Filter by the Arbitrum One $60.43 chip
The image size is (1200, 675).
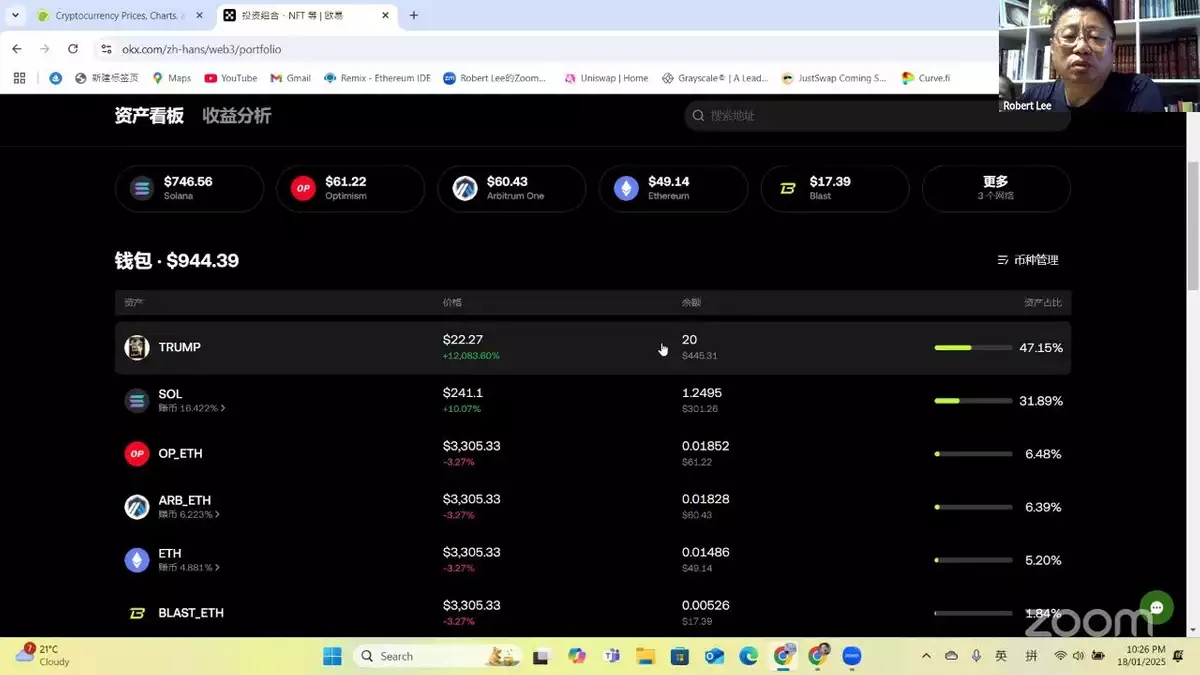(512, 188)
